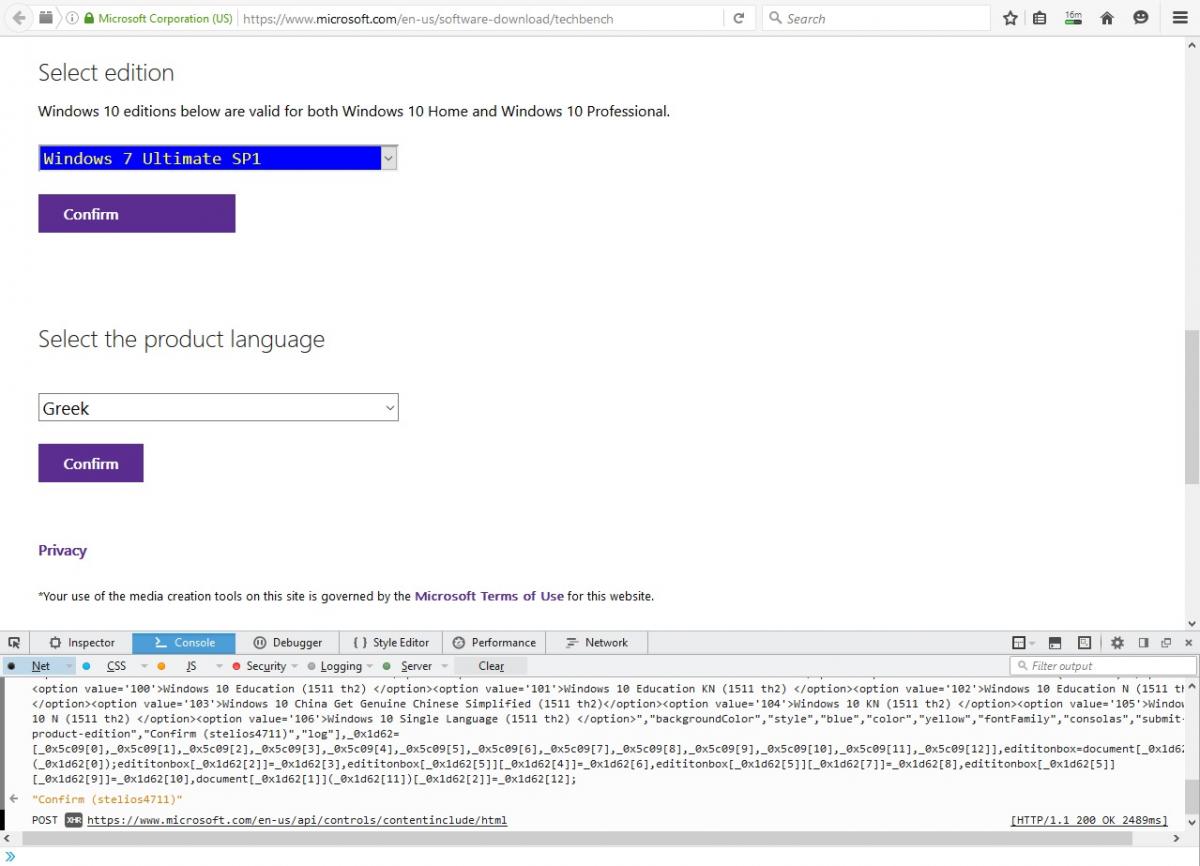The width and height of the screenshot is (1200, 866).
Task: Expand the Logging filter dropdown arrow
Action: (370, 666)
